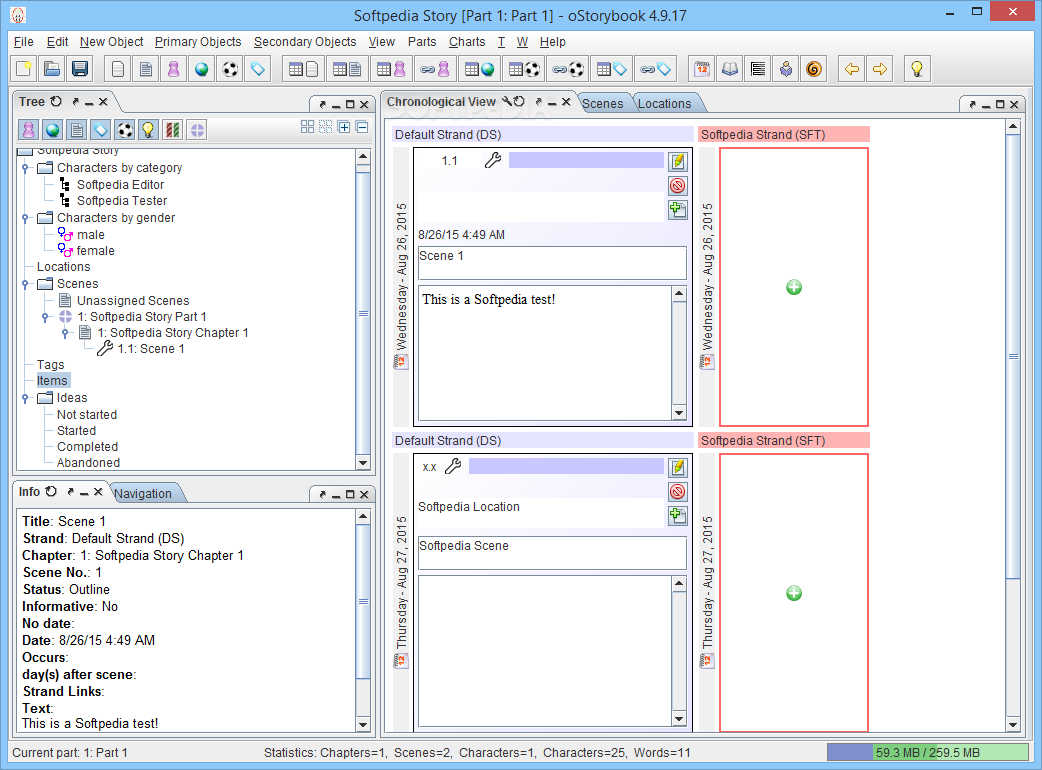
Task: Click the Scene 1 title field
Action: (552, 263)
